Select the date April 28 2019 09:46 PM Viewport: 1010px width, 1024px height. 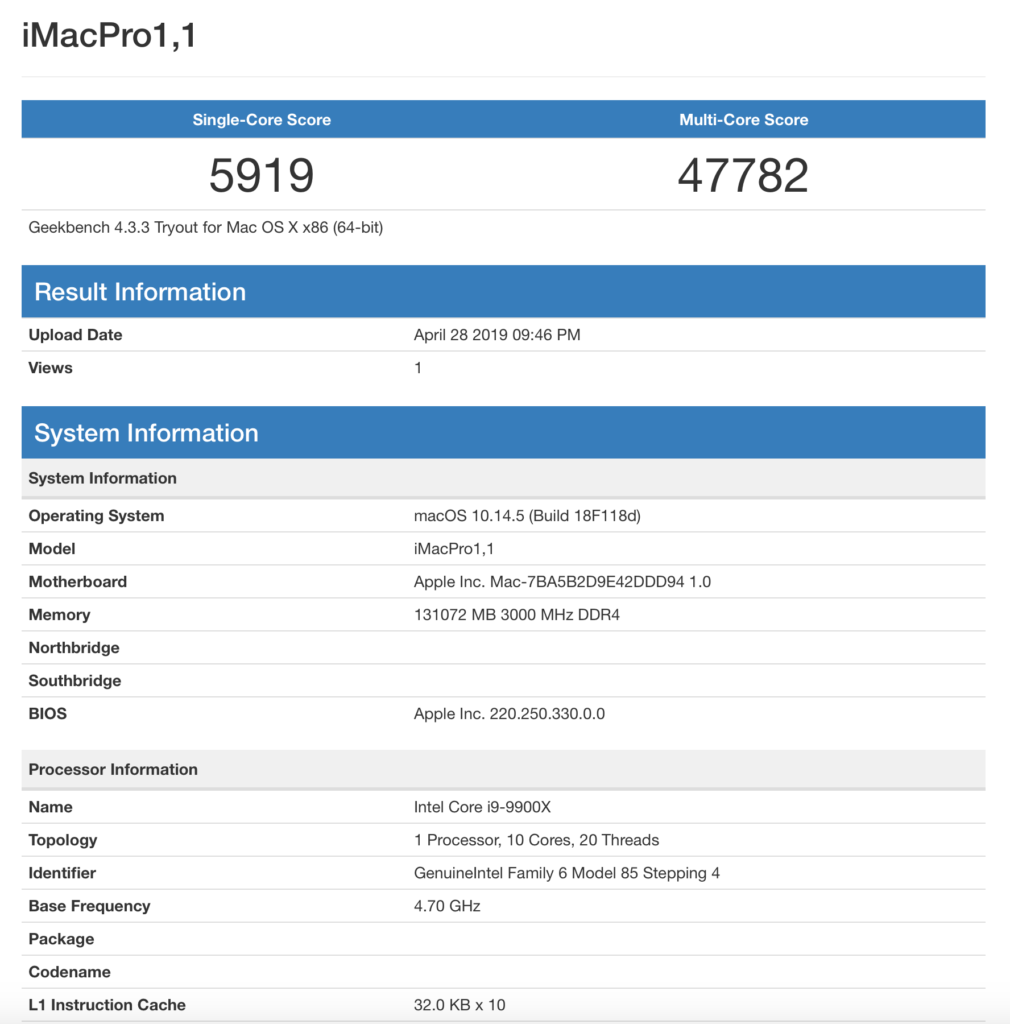click(497, 335)
